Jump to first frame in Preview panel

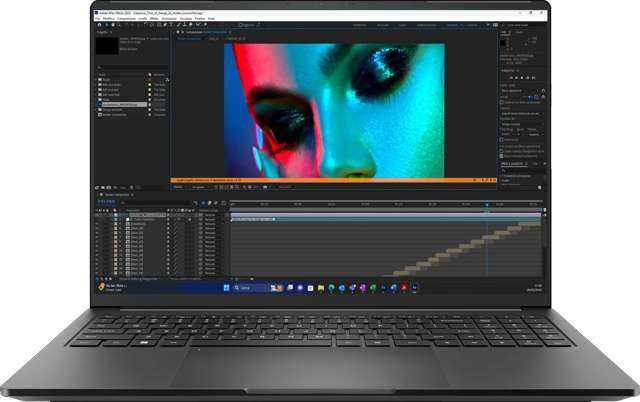tap(511, 78)
